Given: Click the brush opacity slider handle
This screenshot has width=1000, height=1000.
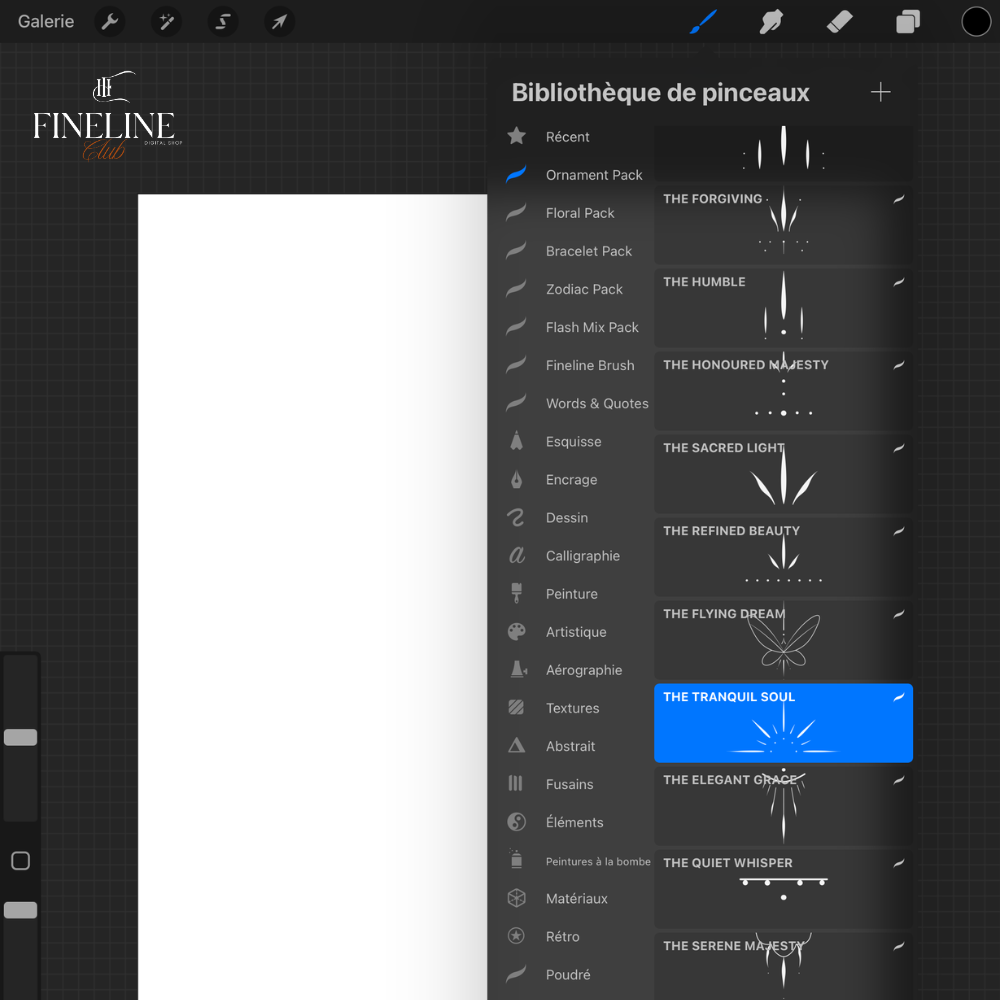Looking at the screenshot, I should [x=20, y=910].
